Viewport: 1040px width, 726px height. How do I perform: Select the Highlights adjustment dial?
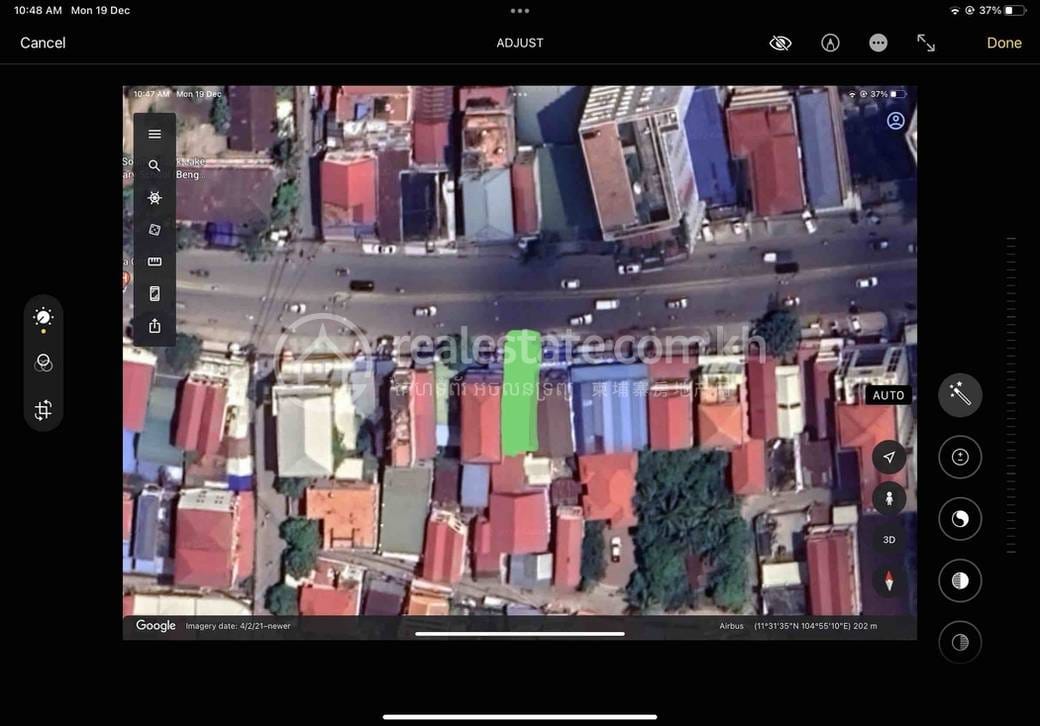click(960, 581)
